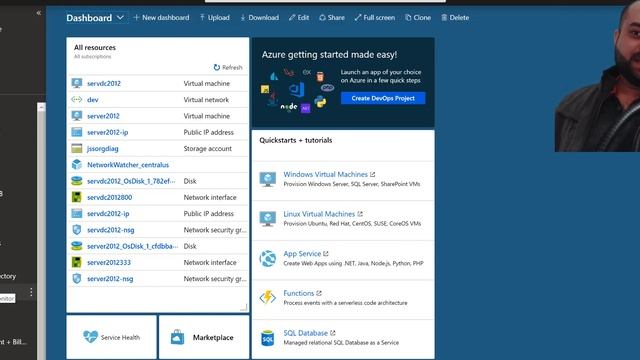The height and width of the screenshot is (360, 640).
Task: Click the server2012 virtual machine icon
Action: click(77, 116)
